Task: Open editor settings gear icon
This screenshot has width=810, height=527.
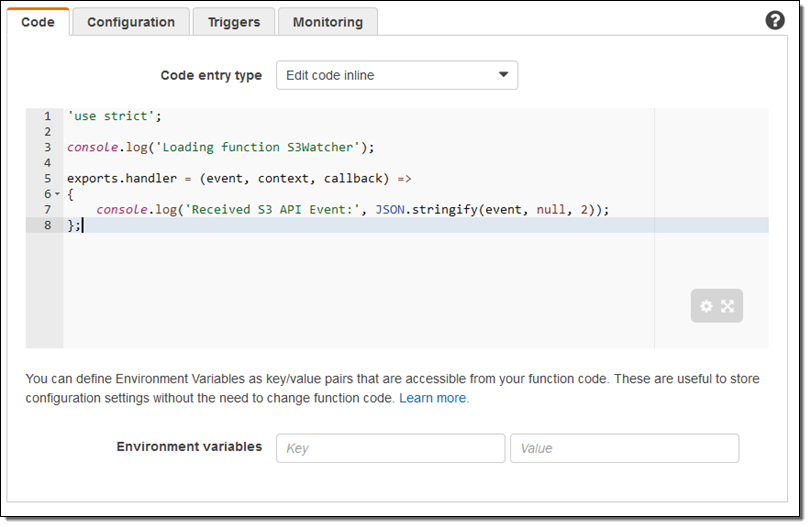Action: tap(706, 306)
